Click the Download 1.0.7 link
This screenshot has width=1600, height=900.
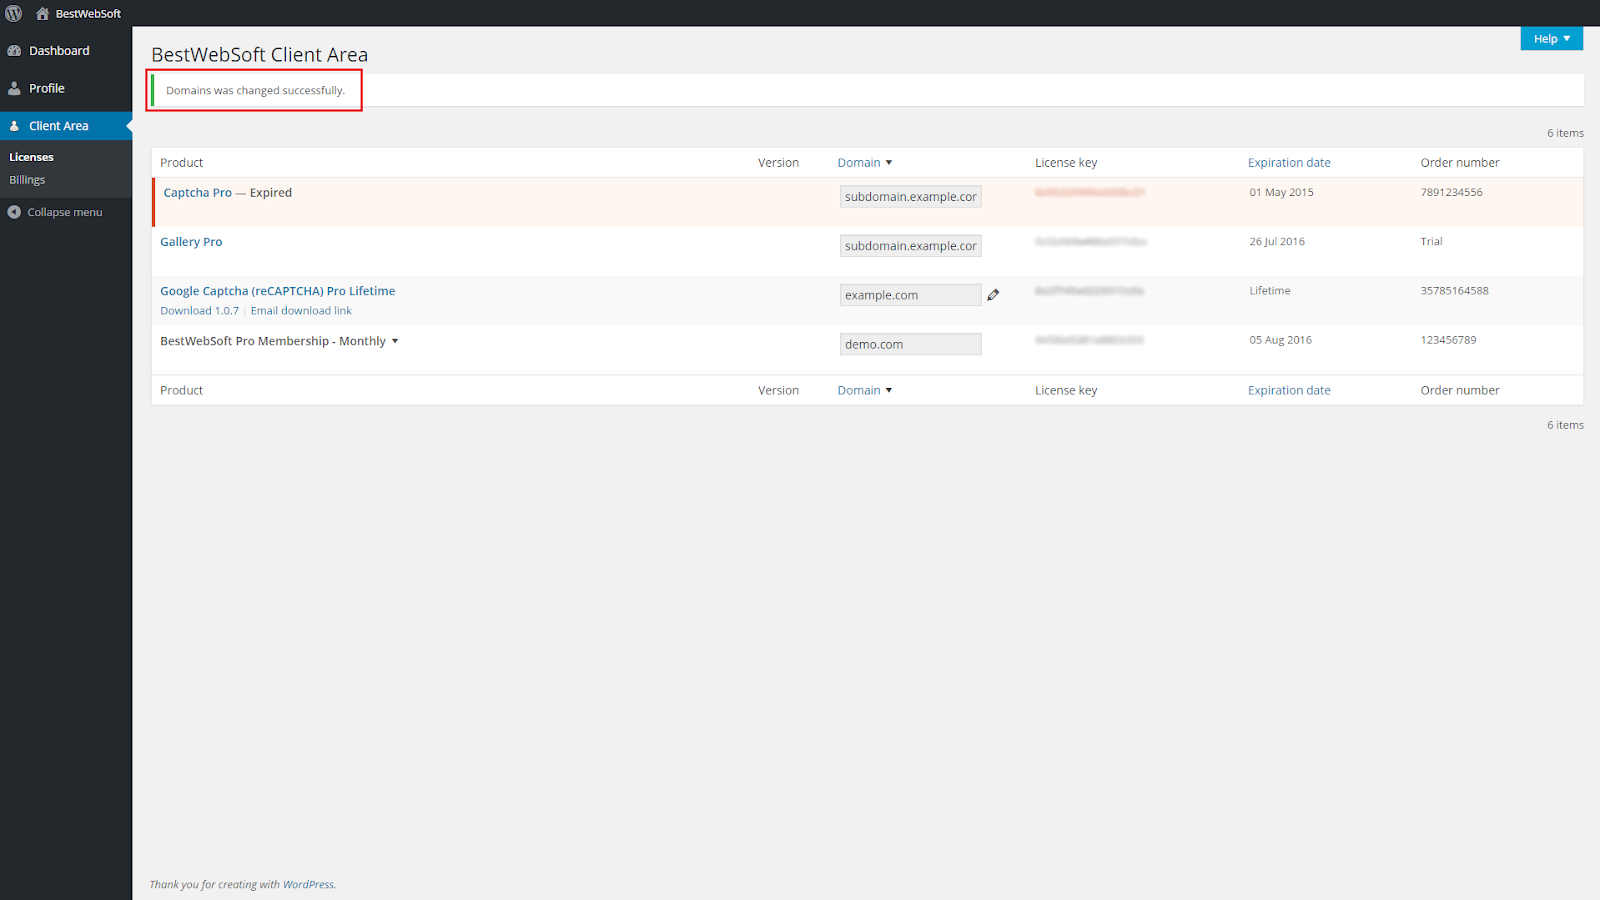coord(200,311)
